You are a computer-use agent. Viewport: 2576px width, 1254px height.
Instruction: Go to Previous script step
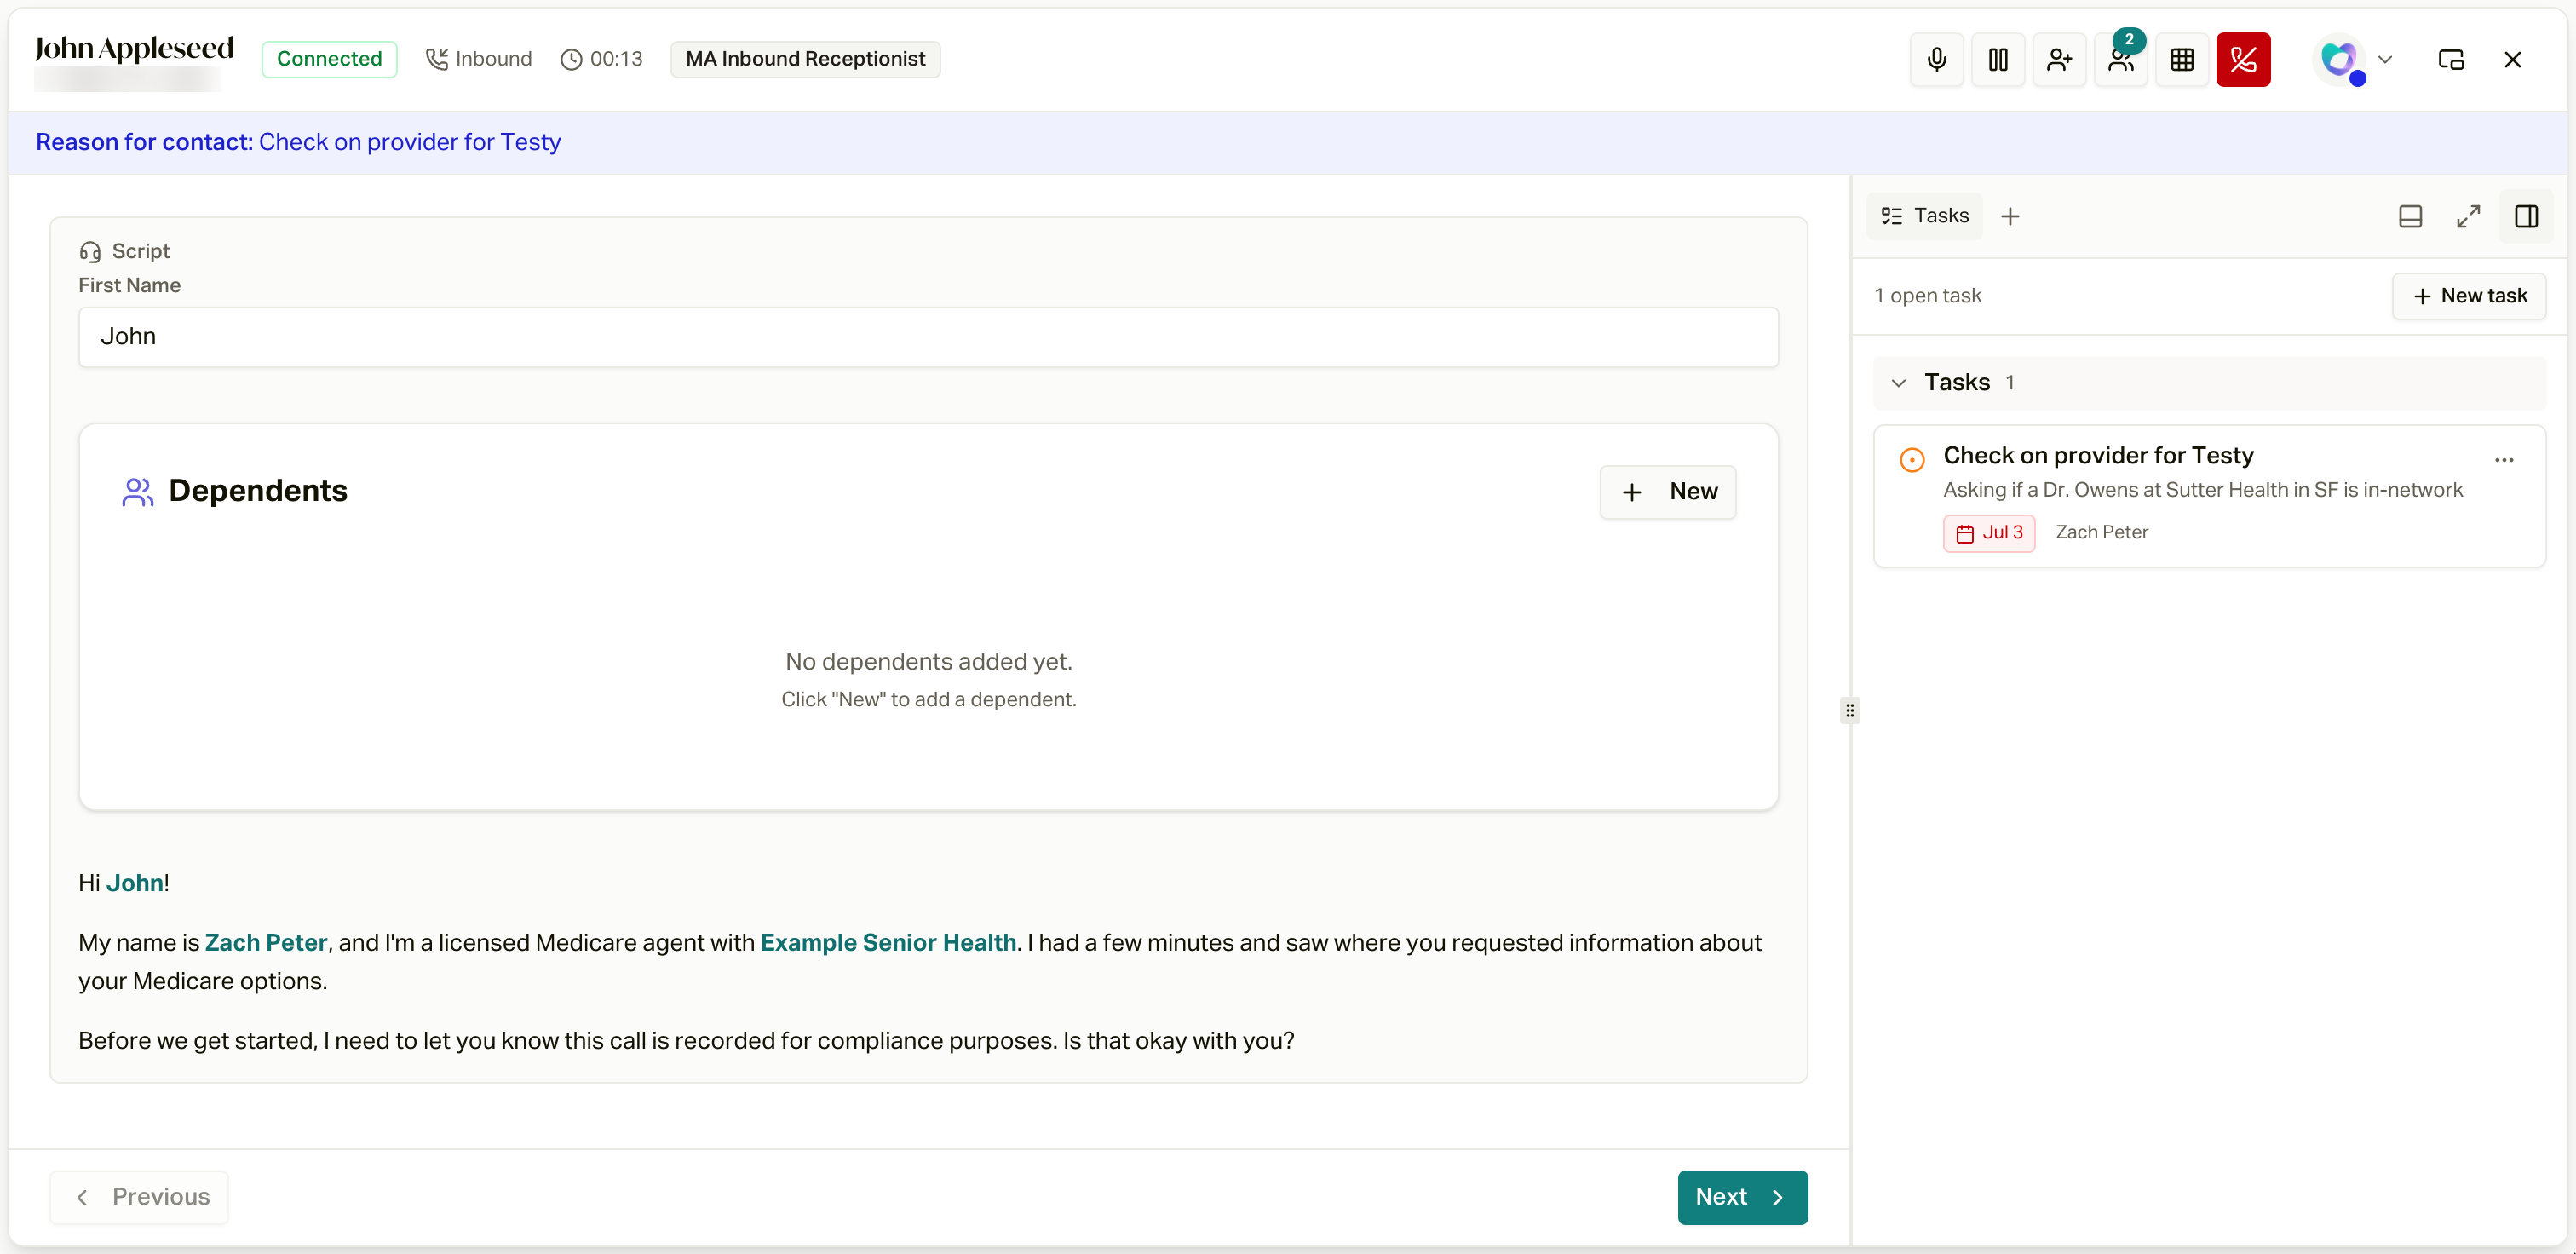click(140, 1197)
